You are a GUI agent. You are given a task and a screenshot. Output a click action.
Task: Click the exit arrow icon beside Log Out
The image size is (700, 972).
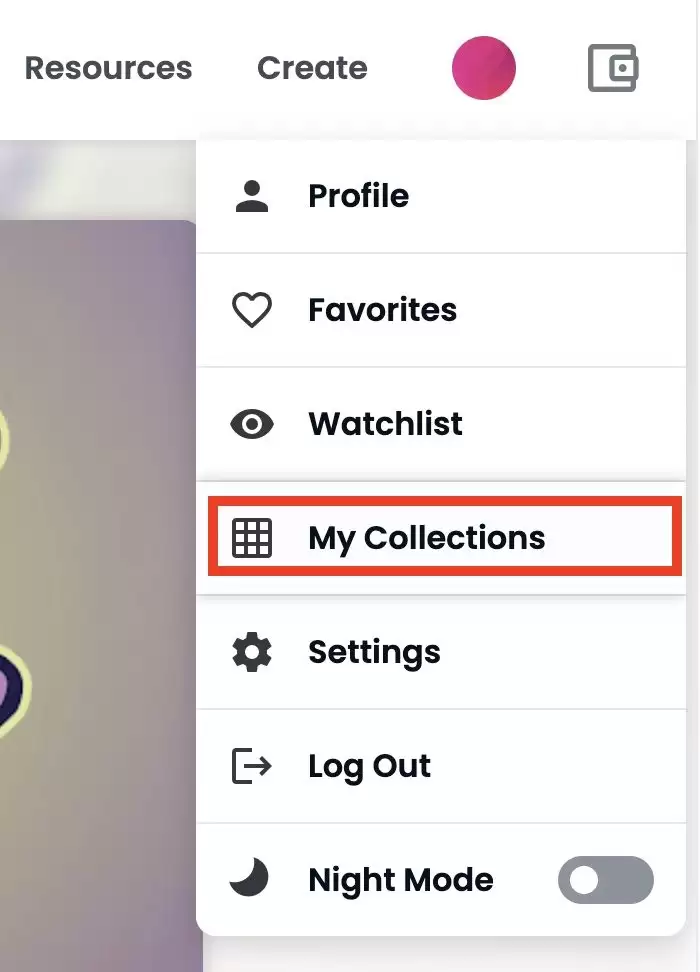[x=252, y=766]
